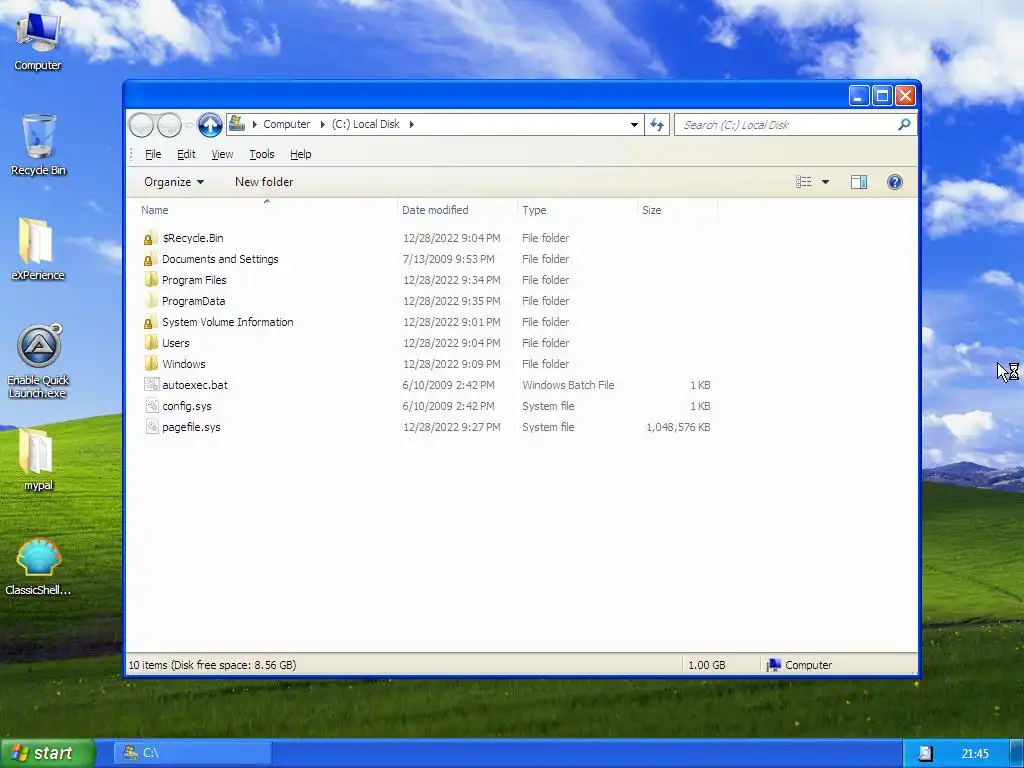Click the Back navigation button

click(141, 124)
